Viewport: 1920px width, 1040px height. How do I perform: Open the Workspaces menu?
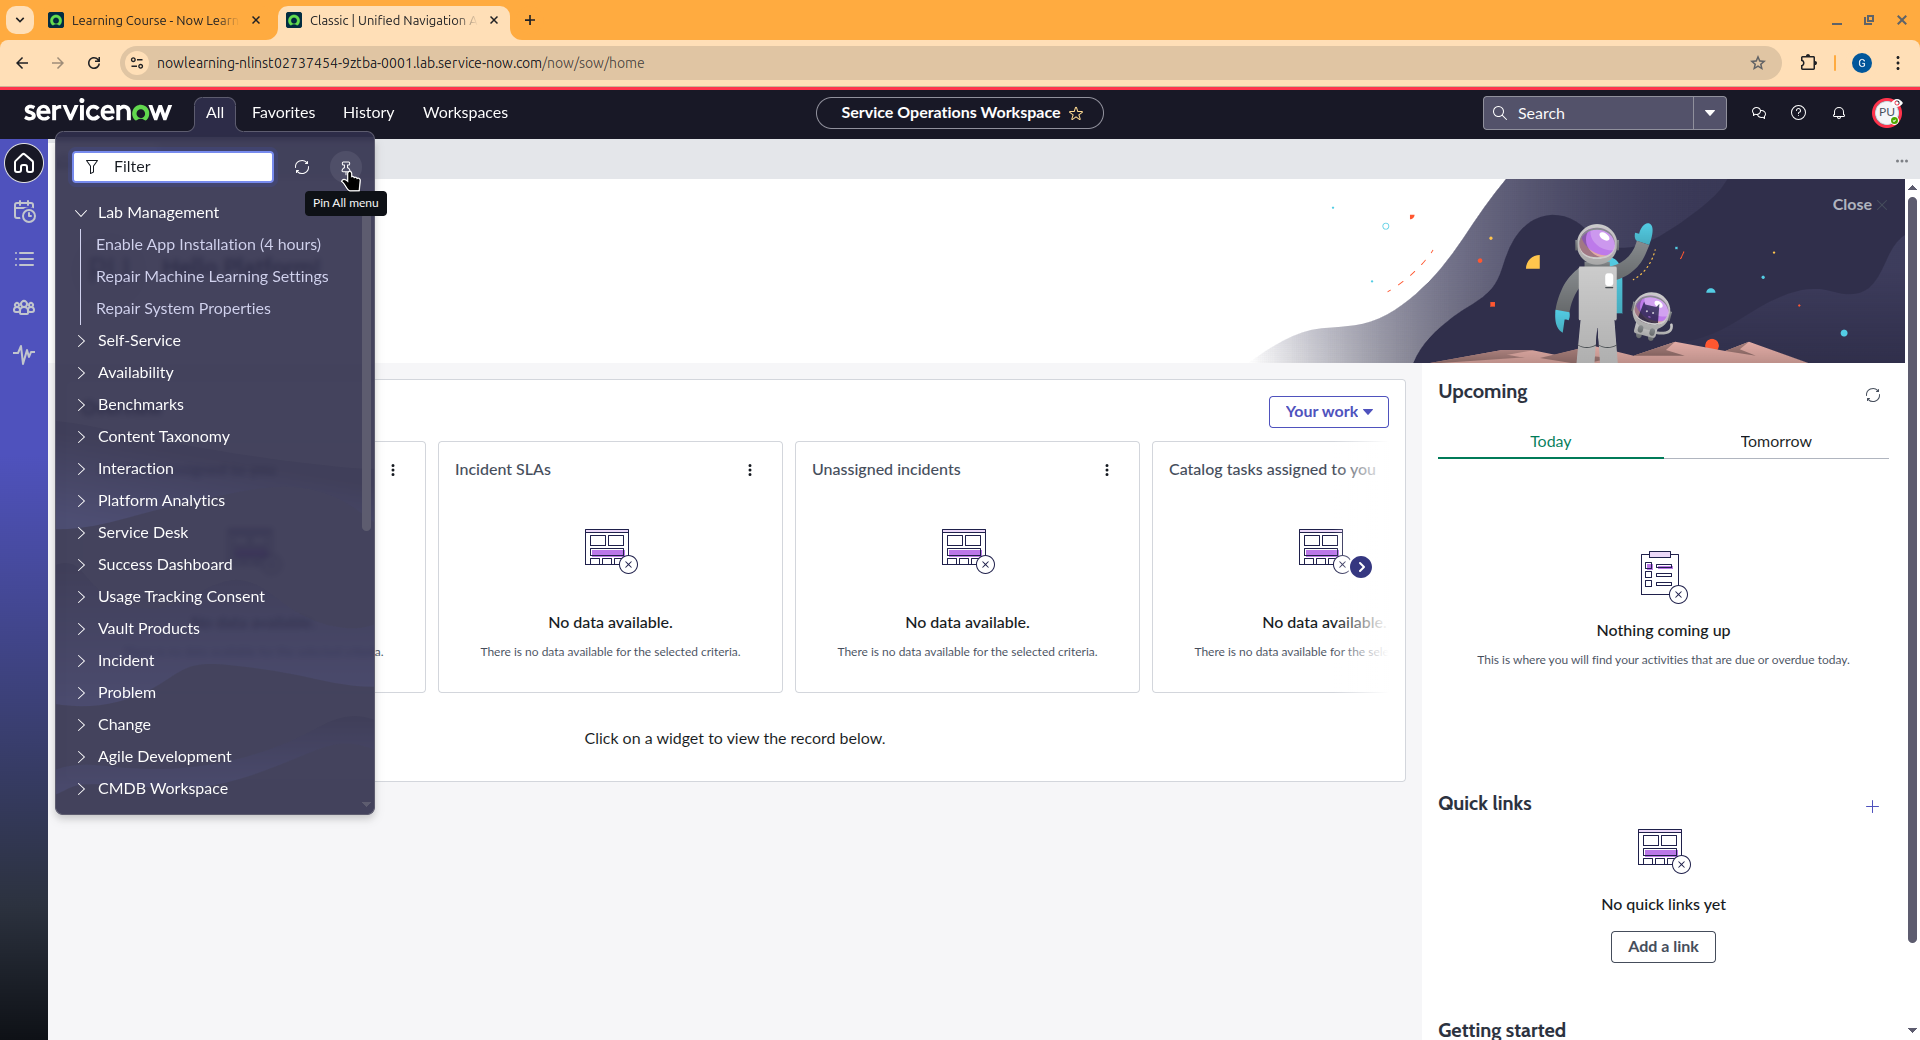point(465,113)
